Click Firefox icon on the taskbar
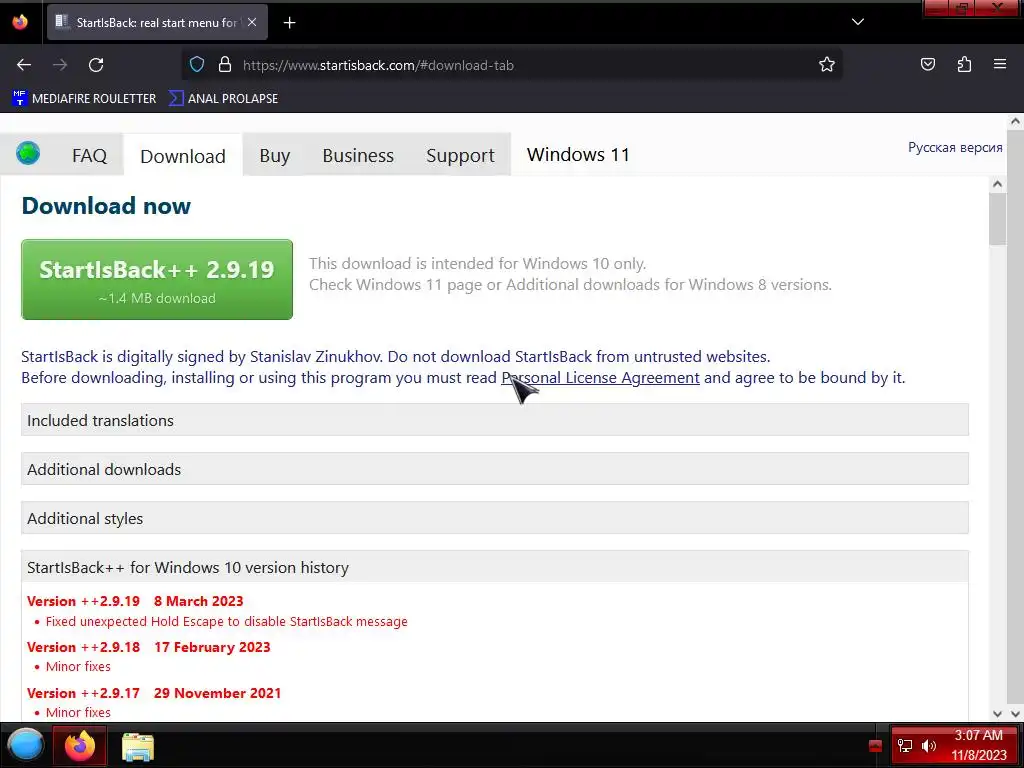The image size is (1024, 768). point(80,745)
